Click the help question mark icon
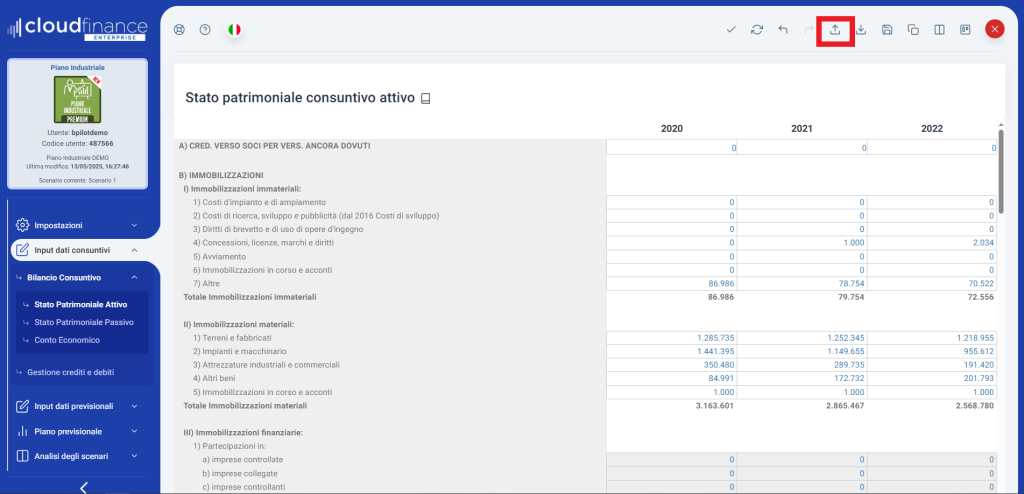1024x494 pixels. coord(205,29)
